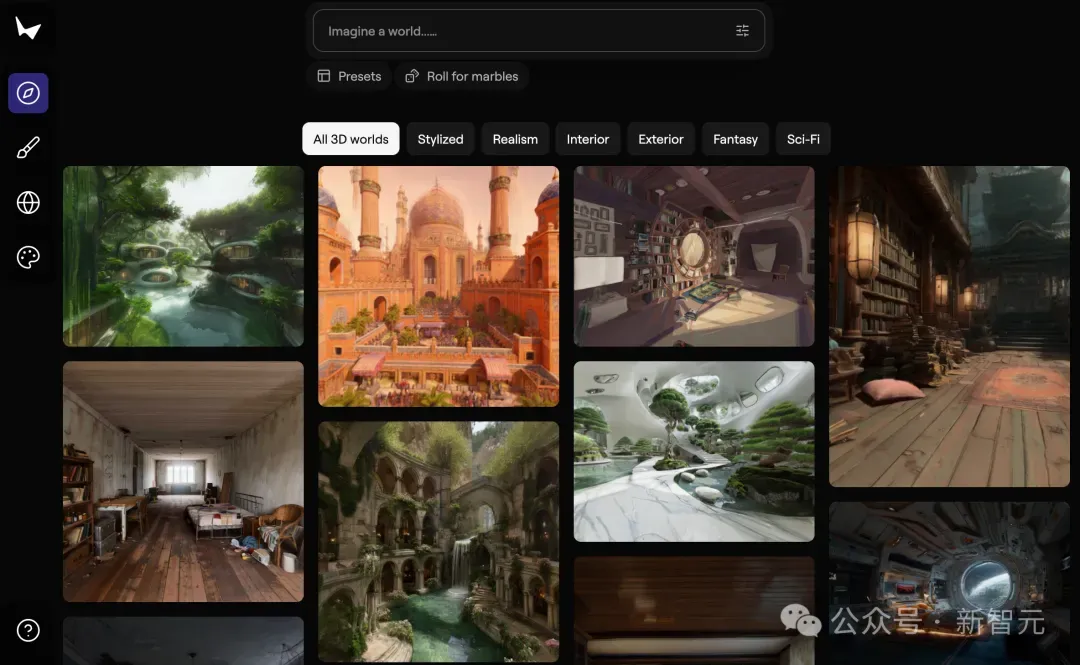Open the globe Worlds icon in sidebar
The width and height of the screenshot is (1080, 665).
click(28, 203)
